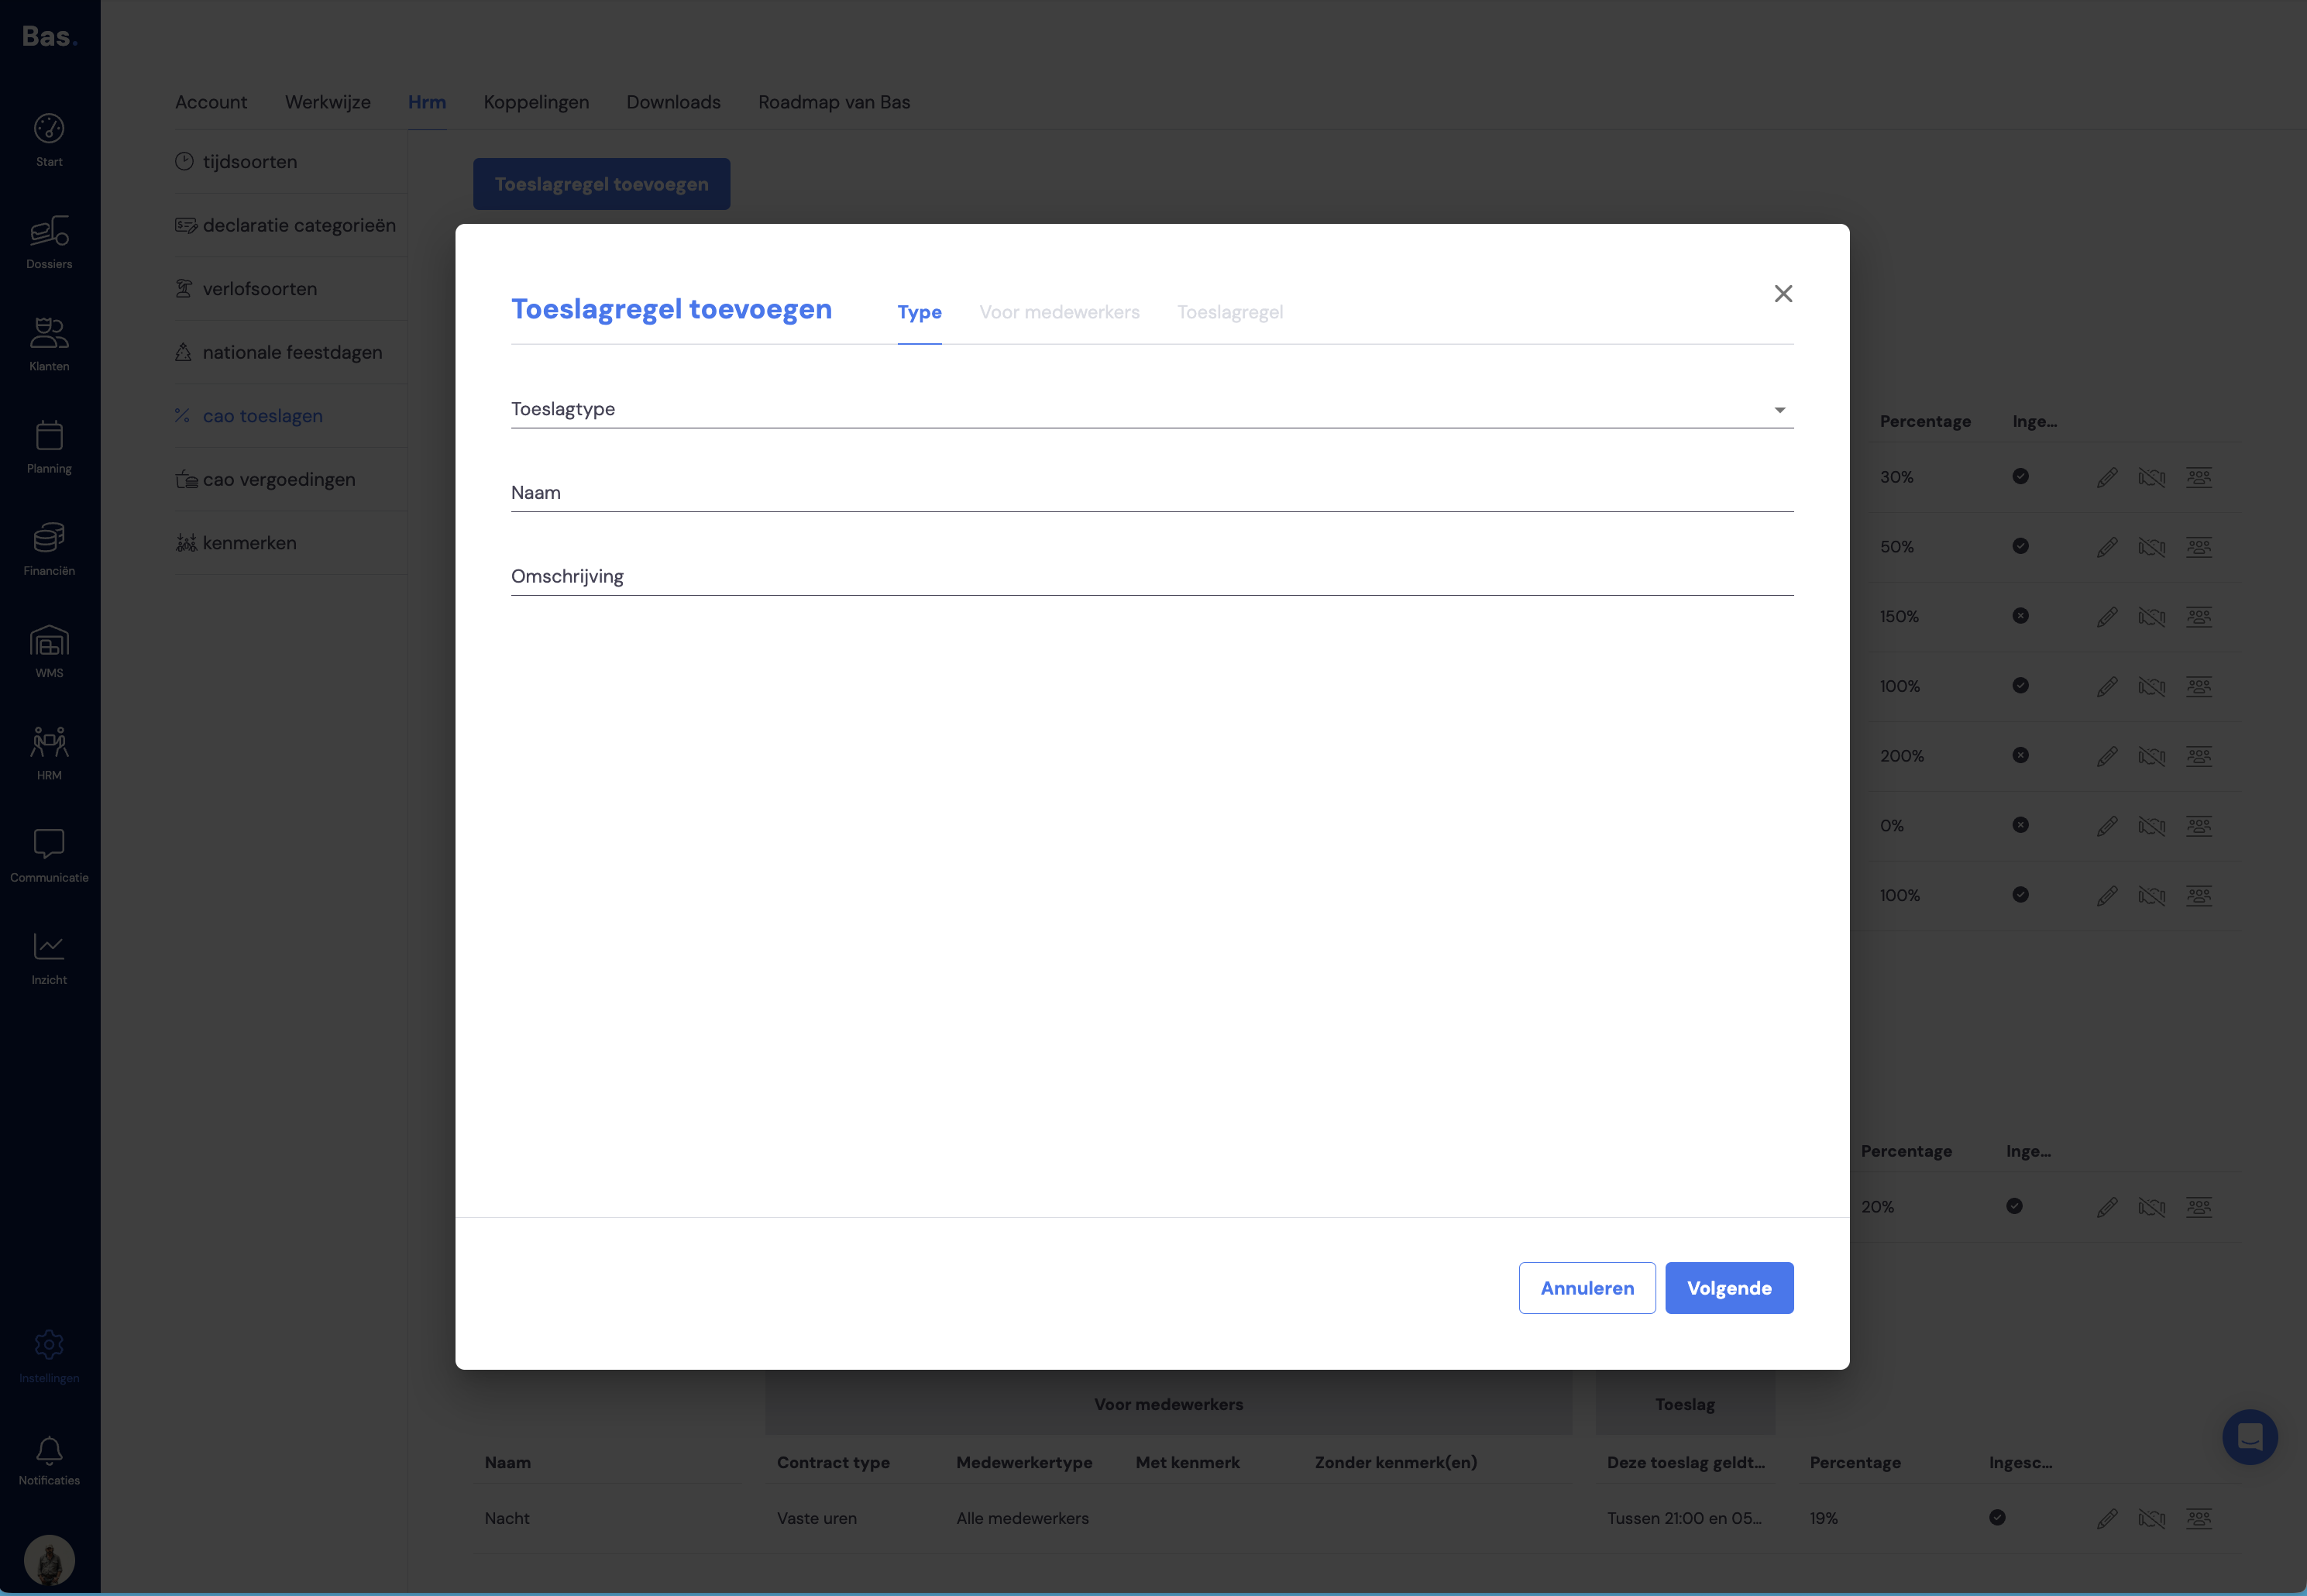Toggle hide icon on the Nacht row
Screen dimensions: 2307x1596
click(2152, 1518)
